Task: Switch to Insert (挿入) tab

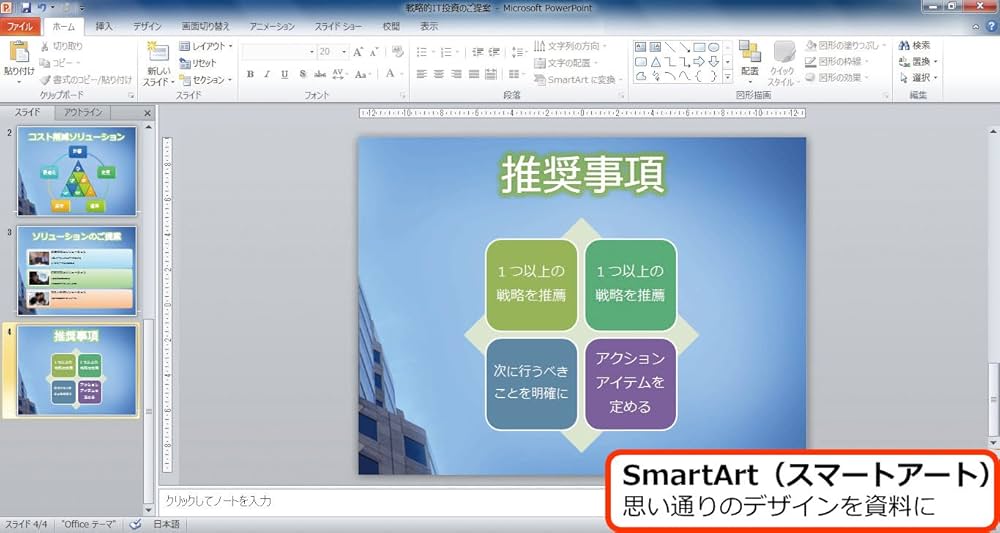Action: point(104,27)
